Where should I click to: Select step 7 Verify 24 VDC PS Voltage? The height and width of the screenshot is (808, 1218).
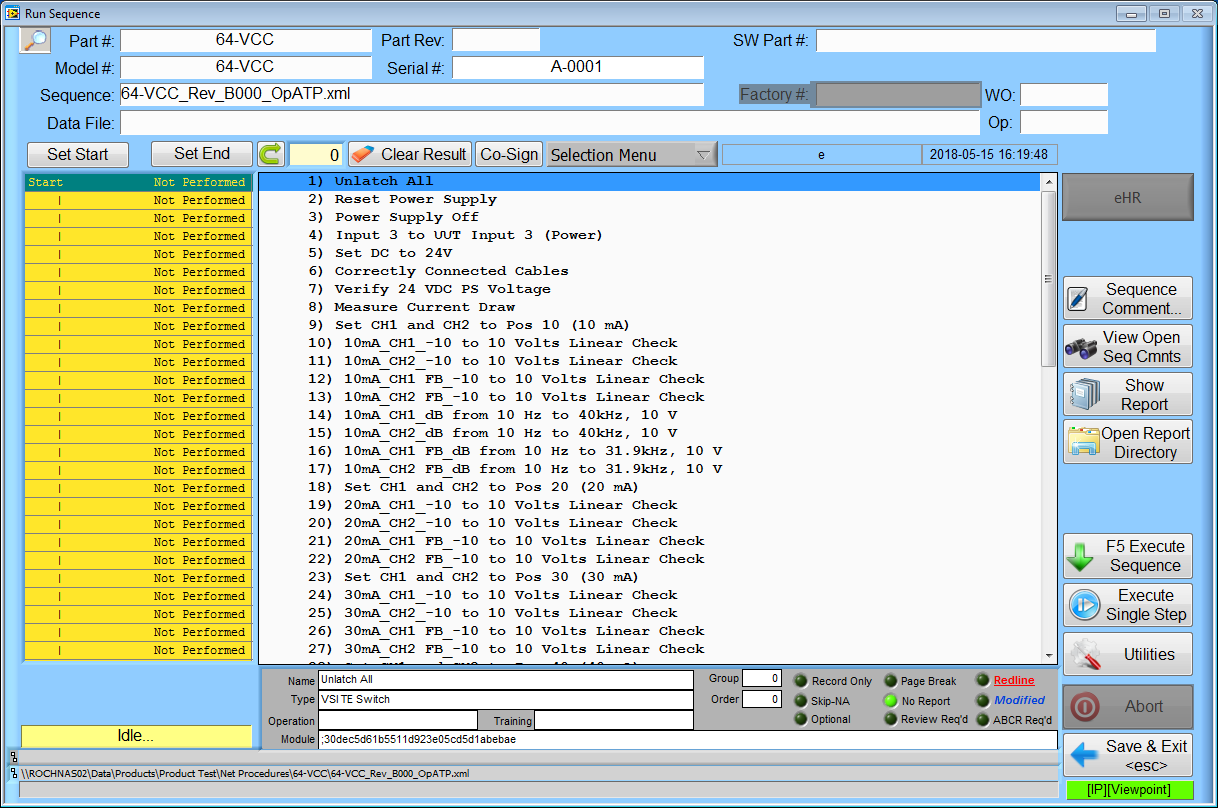click(442, 289)
